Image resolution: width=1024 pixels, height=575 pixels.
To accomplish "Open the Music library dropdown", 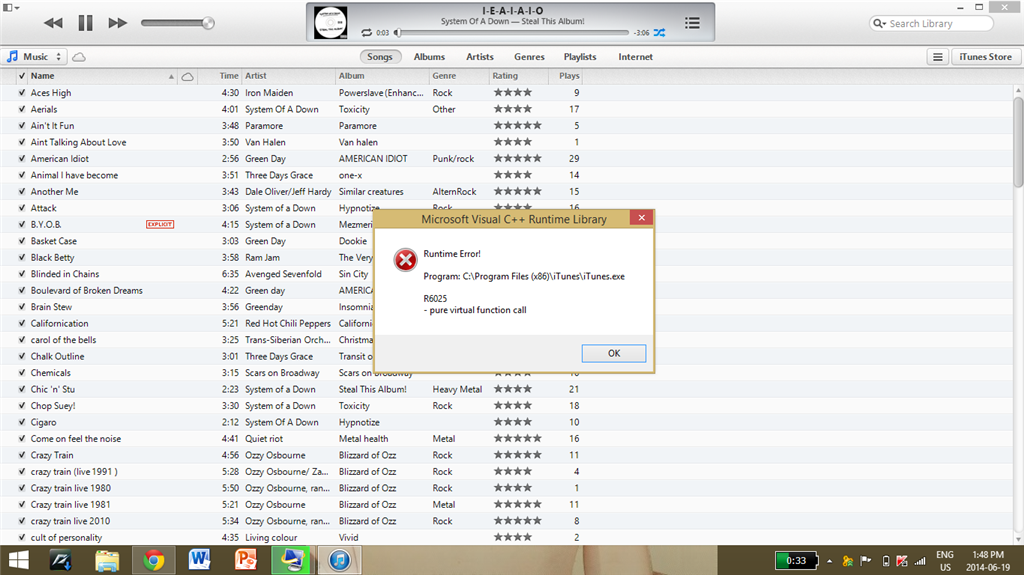I will (33, 57).
